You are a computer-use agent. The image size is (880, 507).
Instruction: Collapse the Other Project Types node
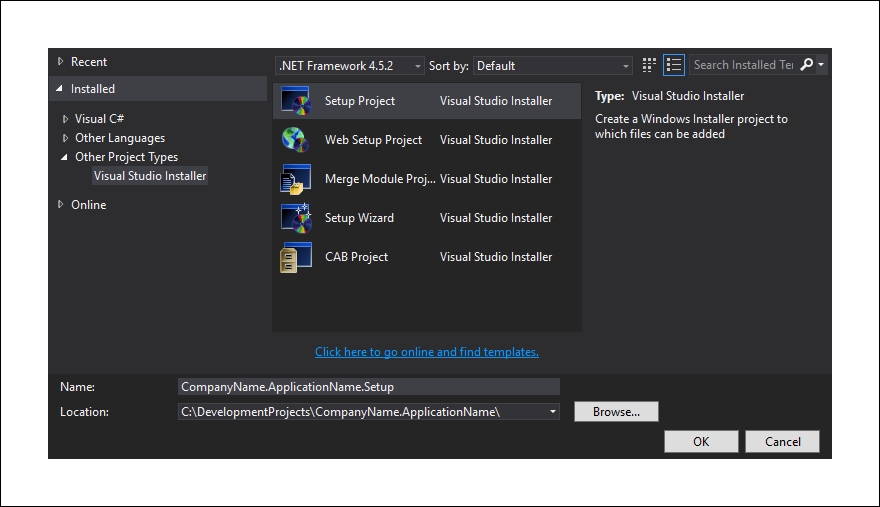(x=64, y=157)
